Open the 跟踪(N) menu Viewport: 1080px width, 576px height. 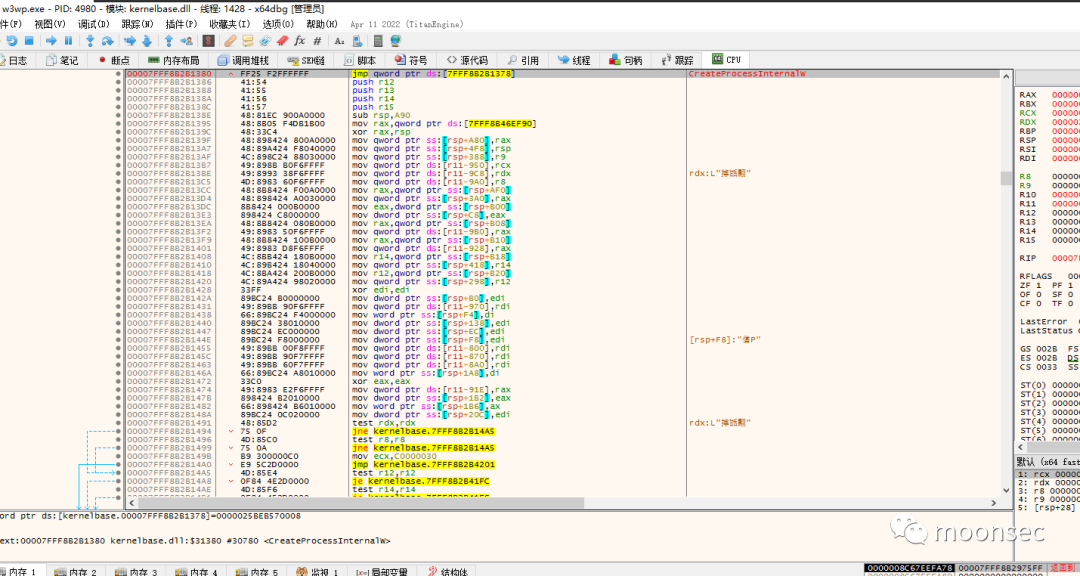[138, 24]
